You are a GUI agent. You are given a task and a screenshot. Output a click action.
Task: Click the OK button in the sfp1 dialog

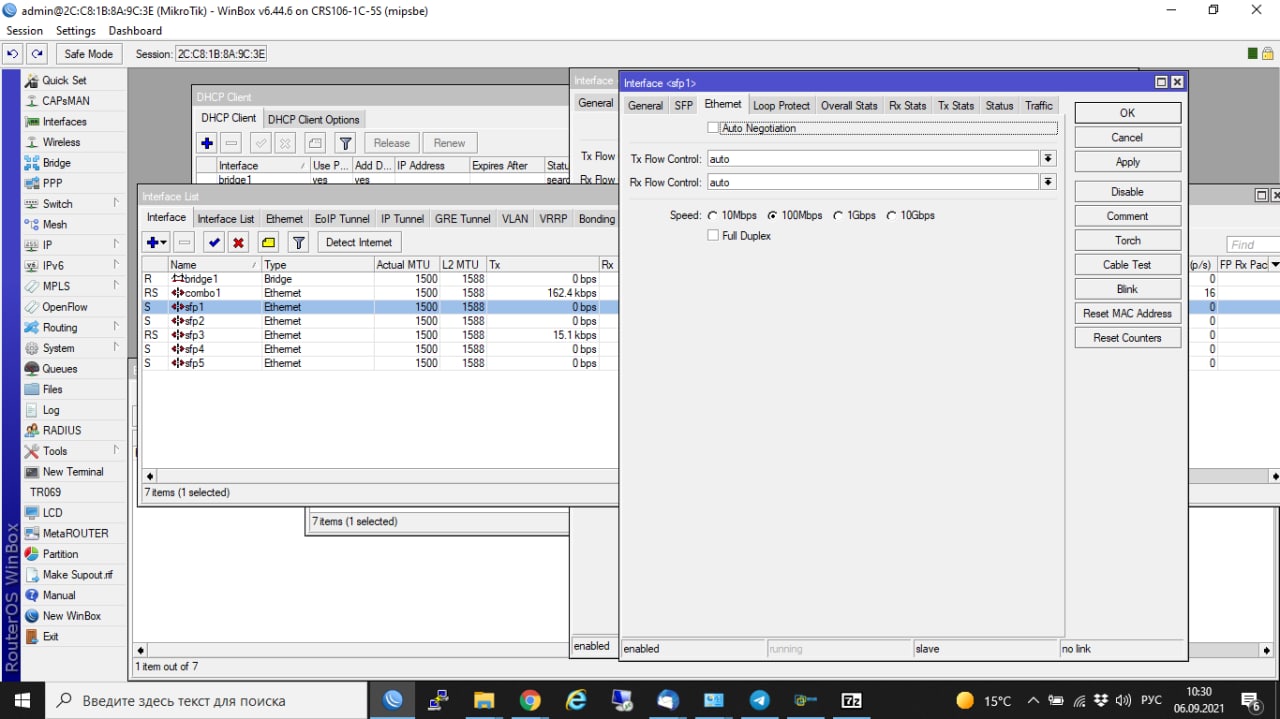pos(1127,113)
